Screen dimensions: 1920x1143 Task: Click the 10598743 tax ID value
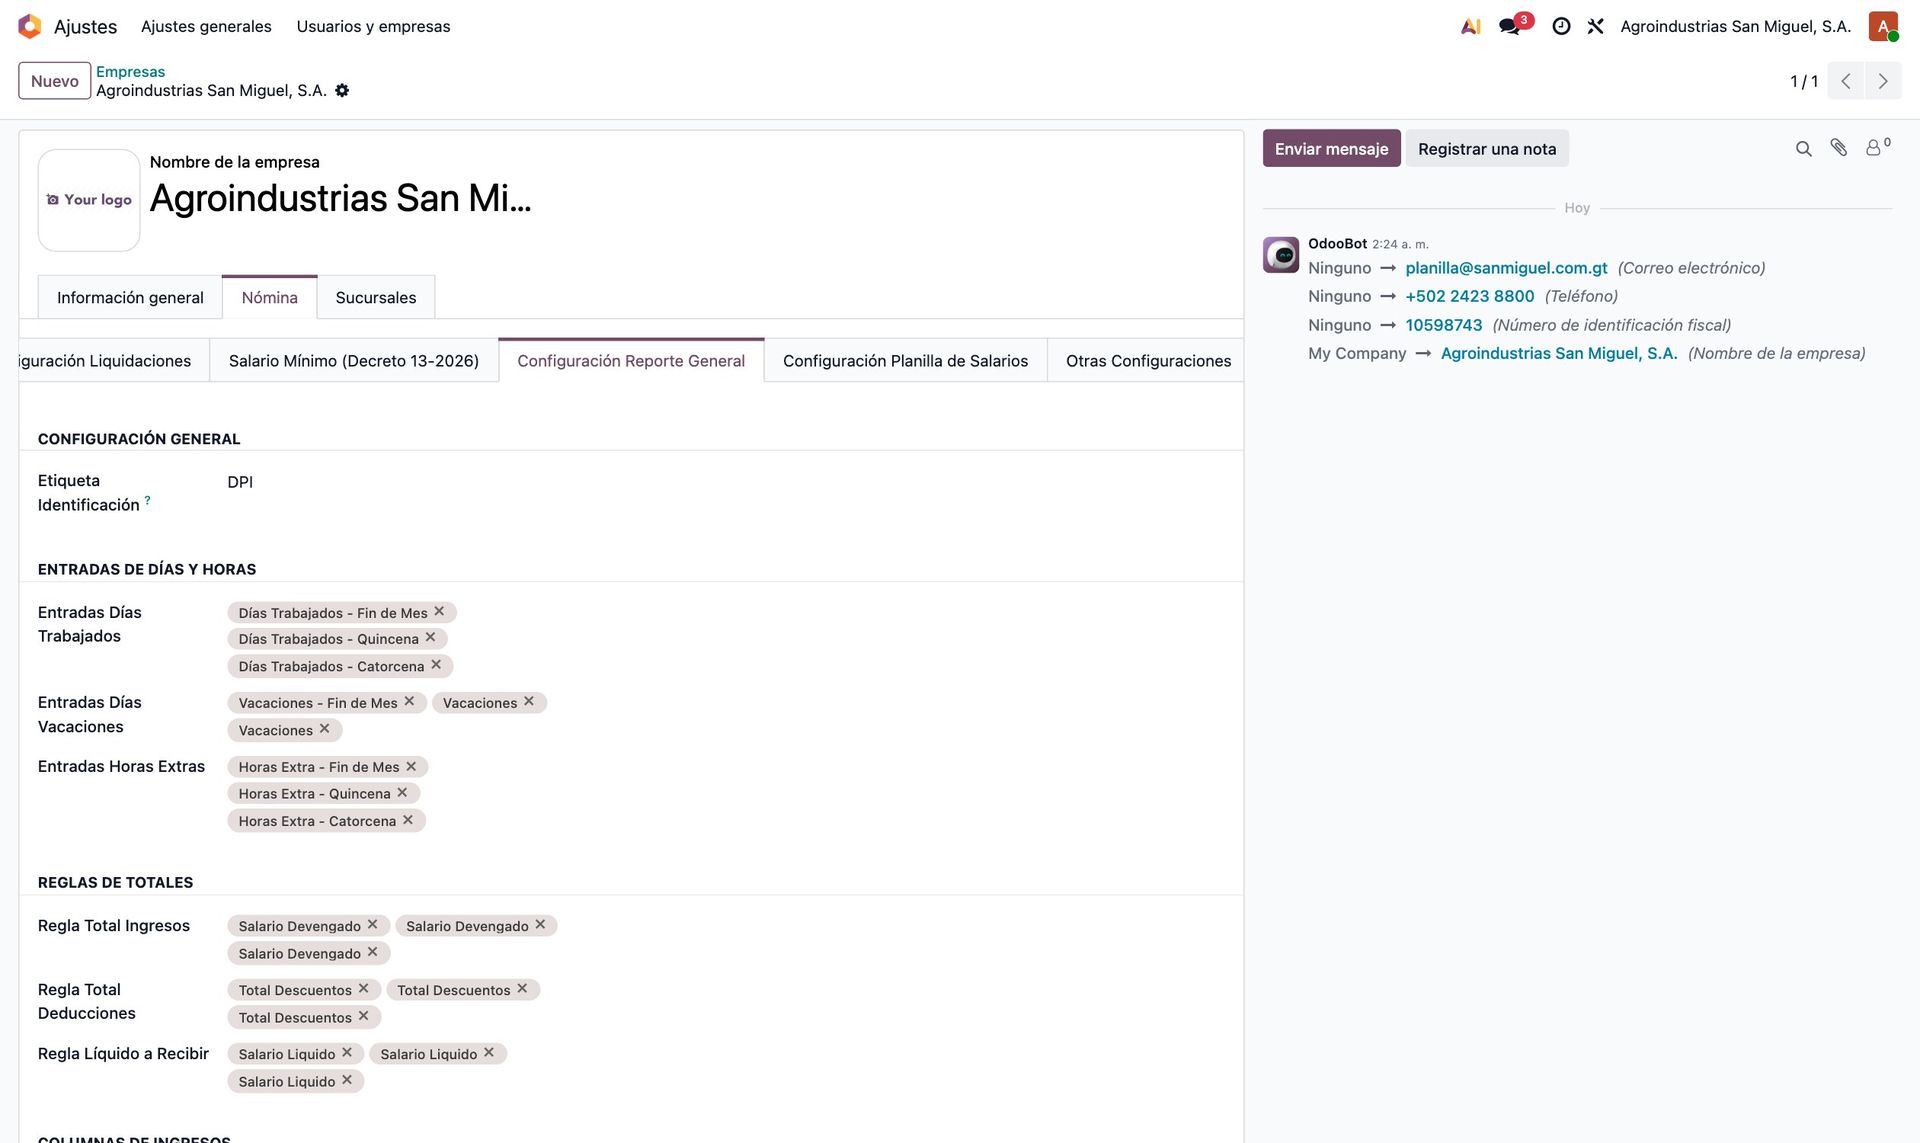1444,325
